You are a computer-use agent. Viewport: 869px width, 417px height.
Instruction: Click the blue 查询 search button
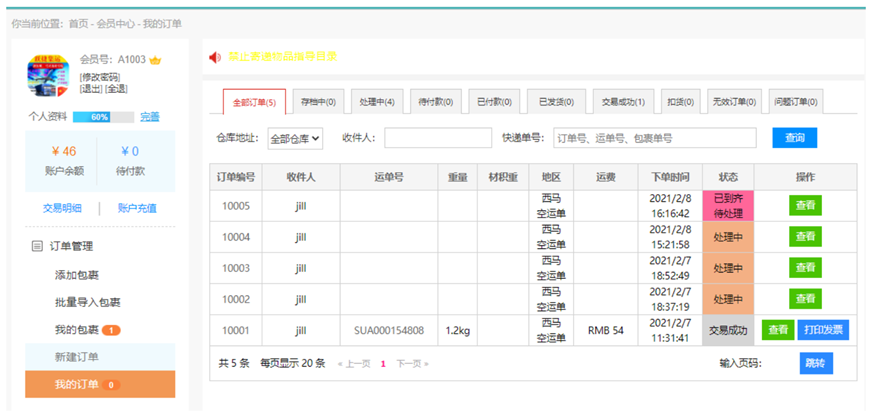794,138
